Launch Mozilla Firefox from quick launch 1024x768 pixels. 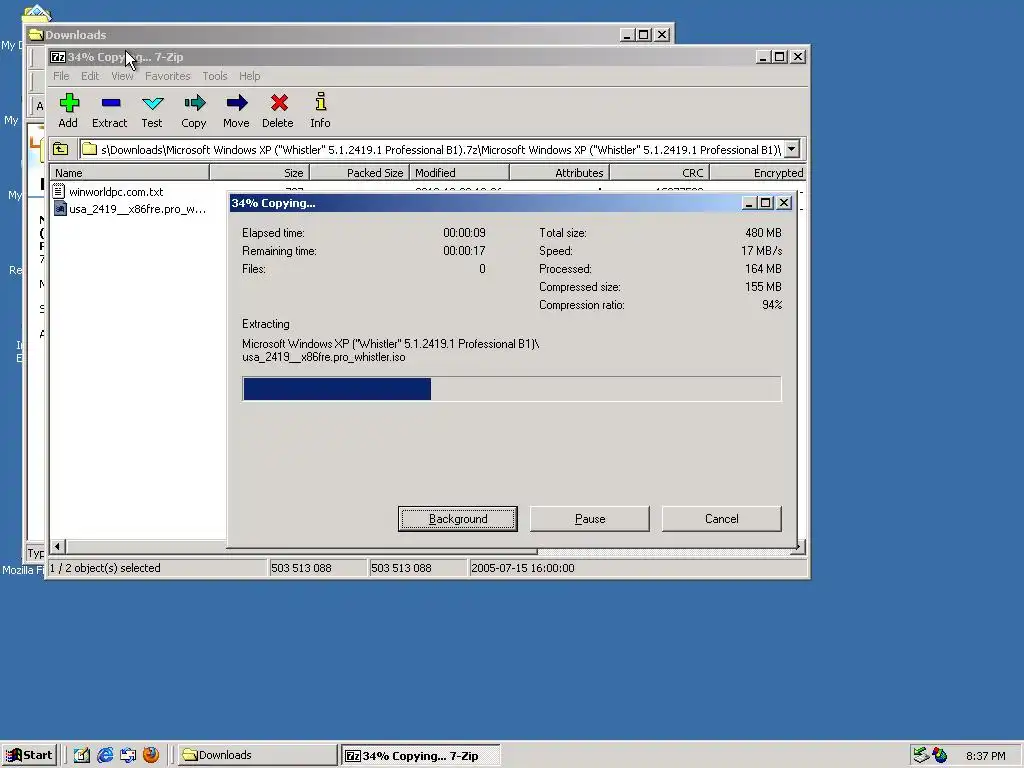click(151, 755)
